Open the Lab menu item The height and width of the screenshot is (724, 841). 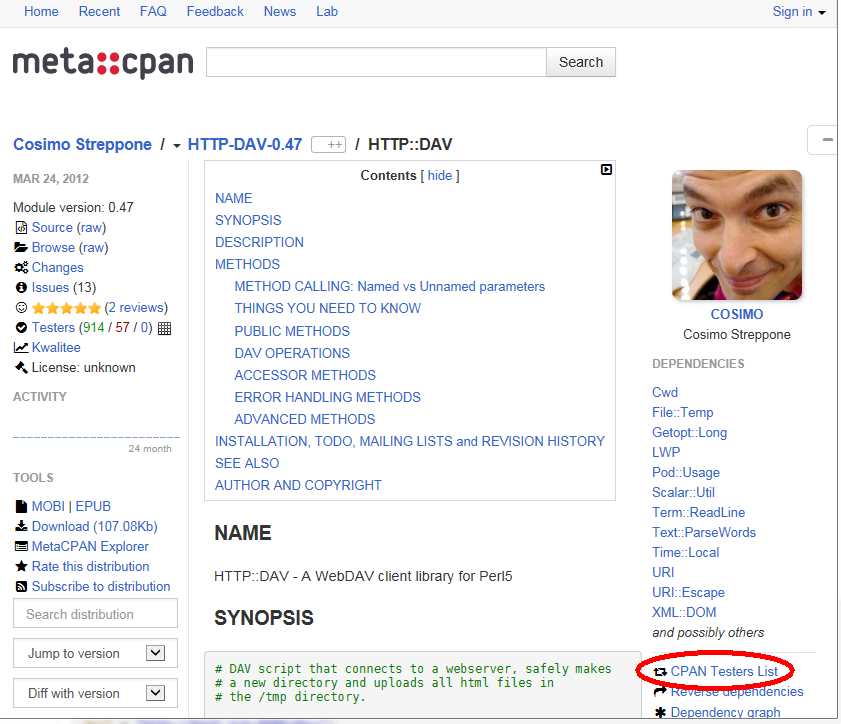pos(327,12)
